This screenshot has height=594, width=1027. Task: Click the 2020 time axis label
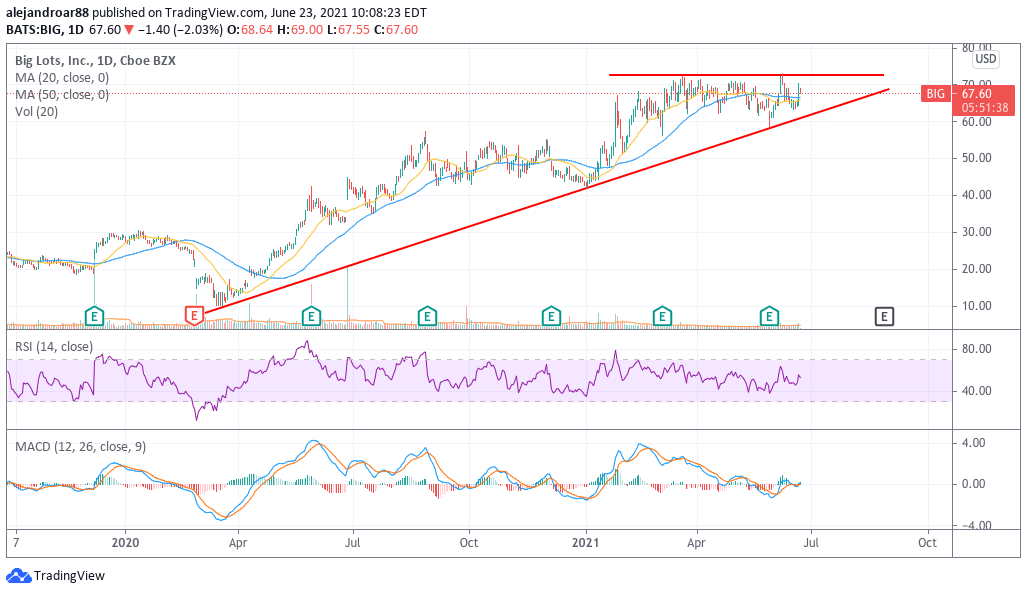point(125,543)
